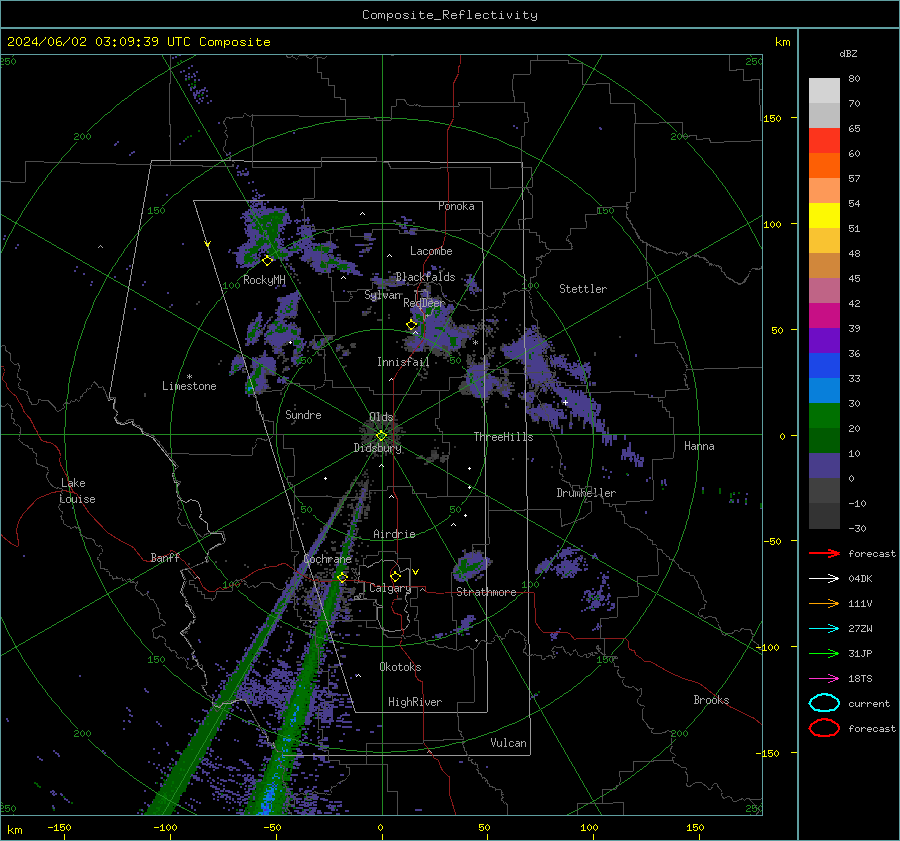Click the Brooks town label
This screenshot has height=841, width=900.
[x=711, y=700]
